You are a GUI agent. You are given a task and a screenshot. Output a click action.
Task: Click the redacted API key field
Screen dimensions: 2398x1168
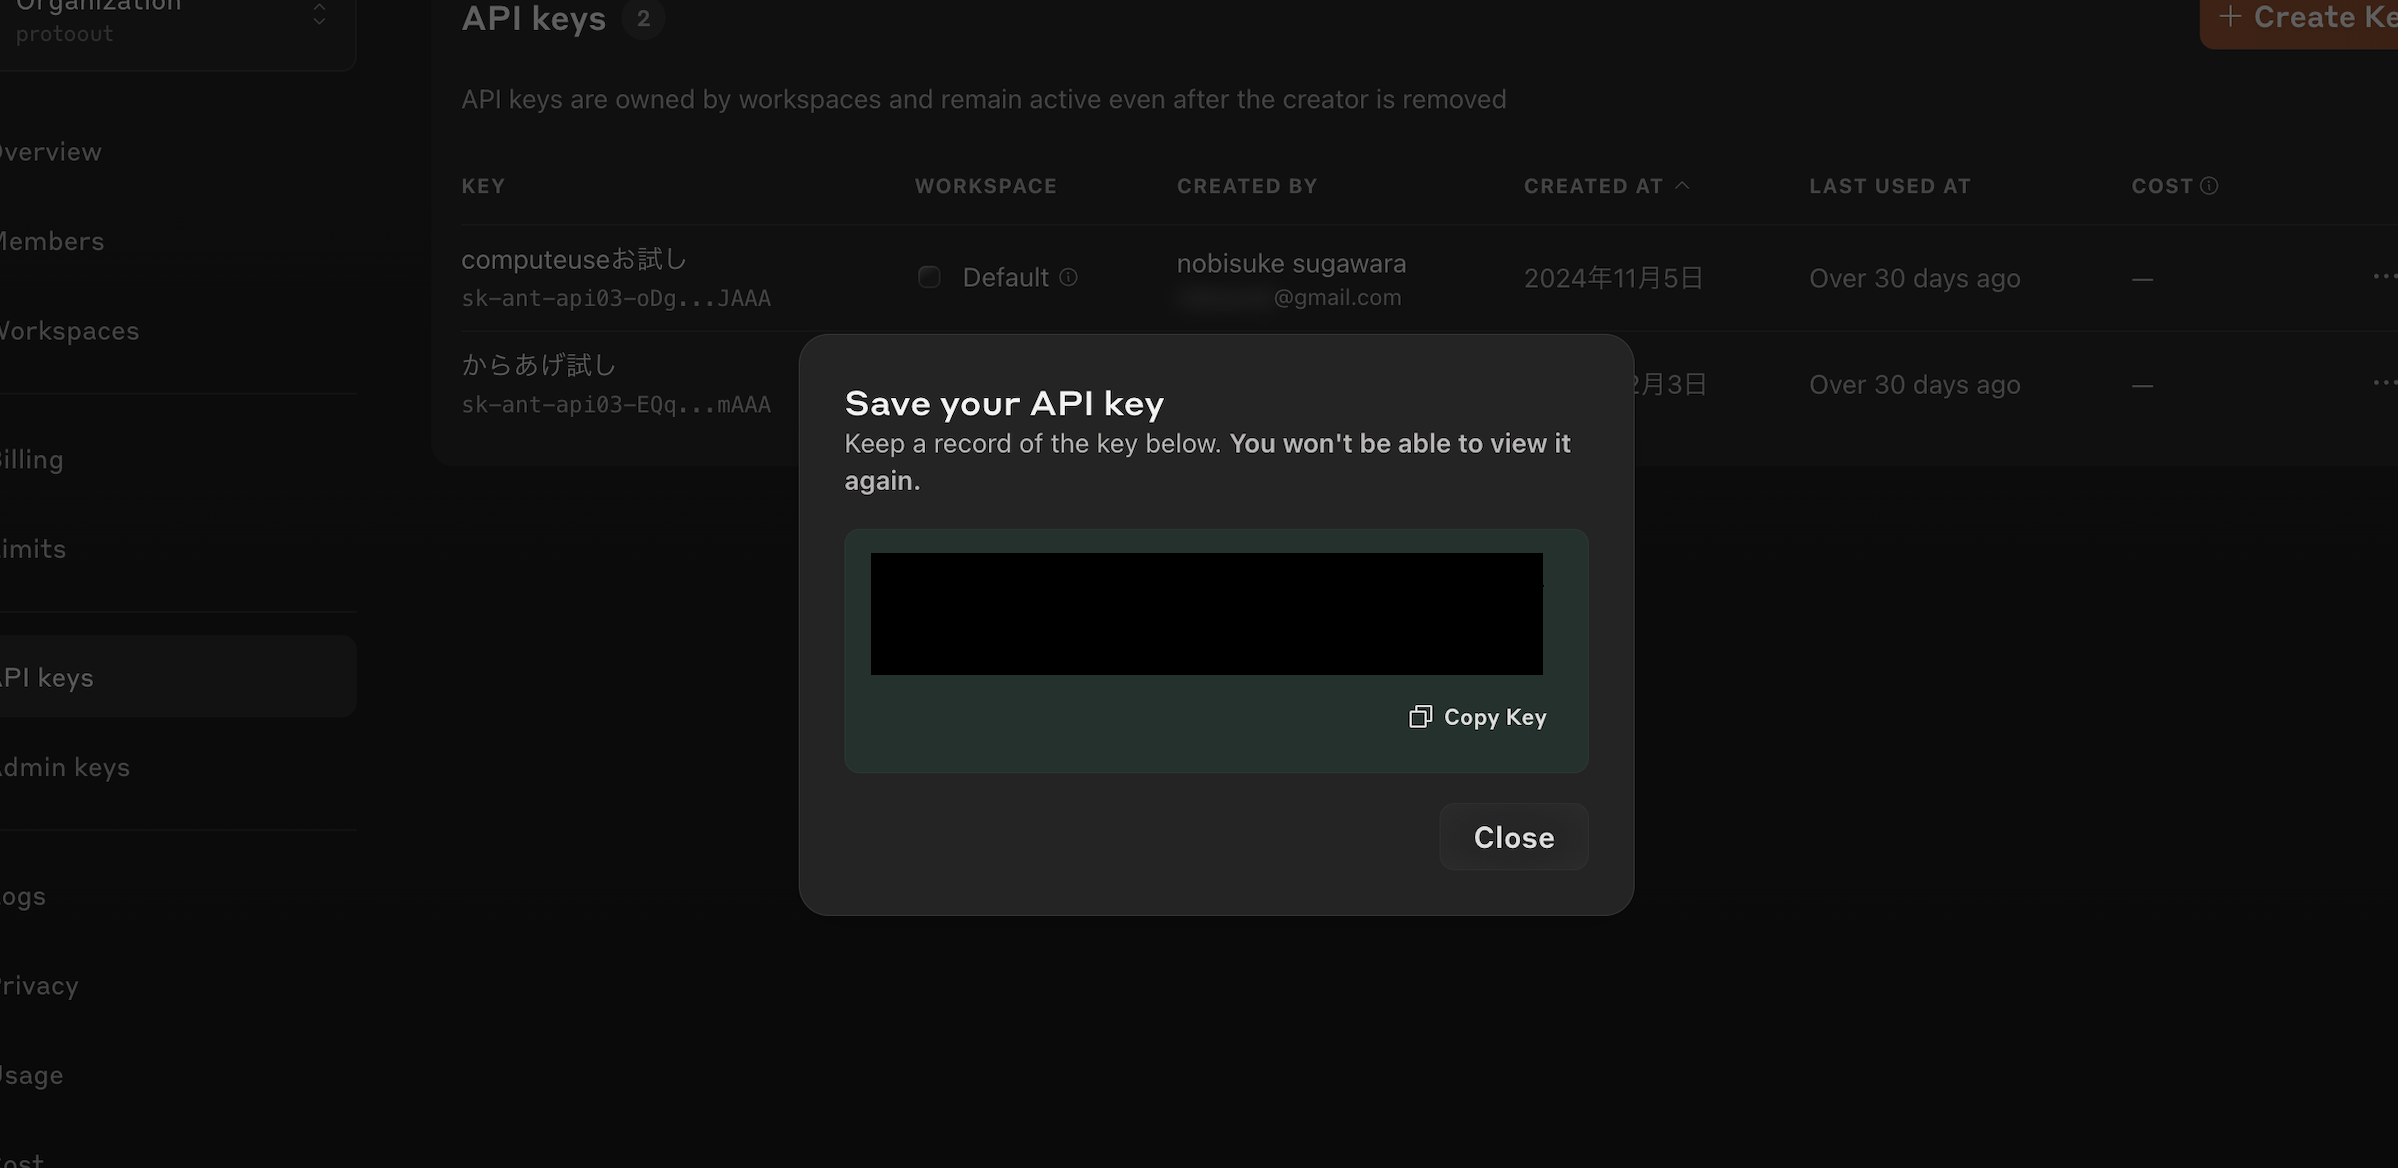(x=1206, y=614)
